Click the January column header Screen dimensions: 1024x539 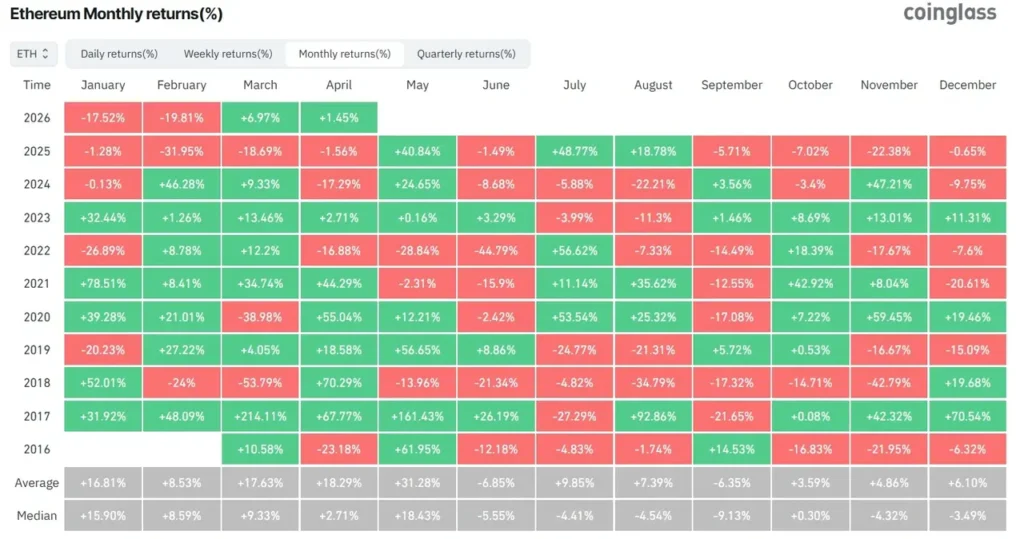102,85
